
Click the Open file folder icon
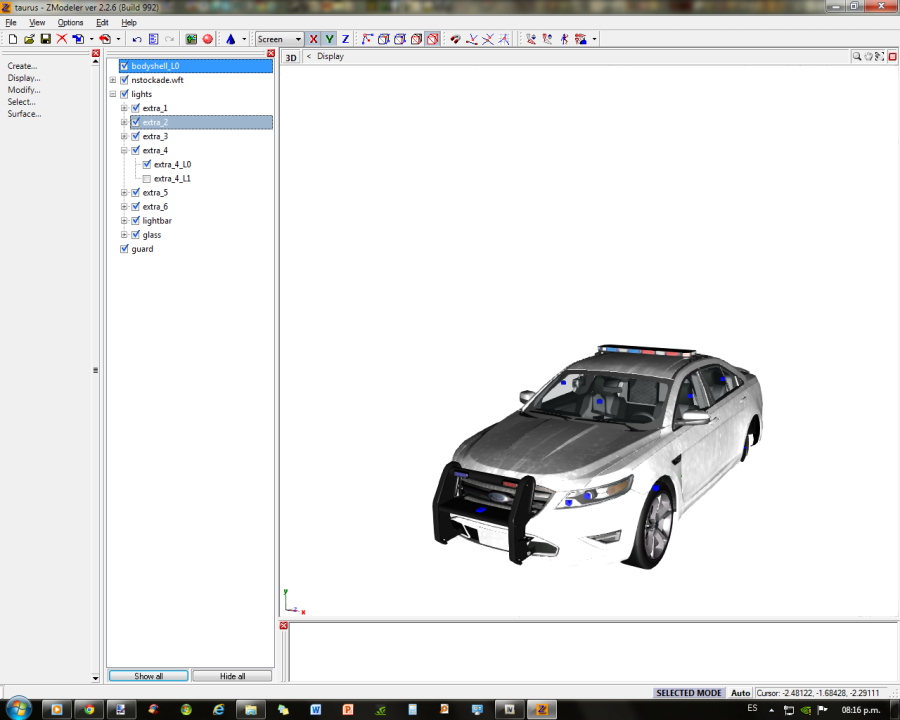[x=29, y=39]
